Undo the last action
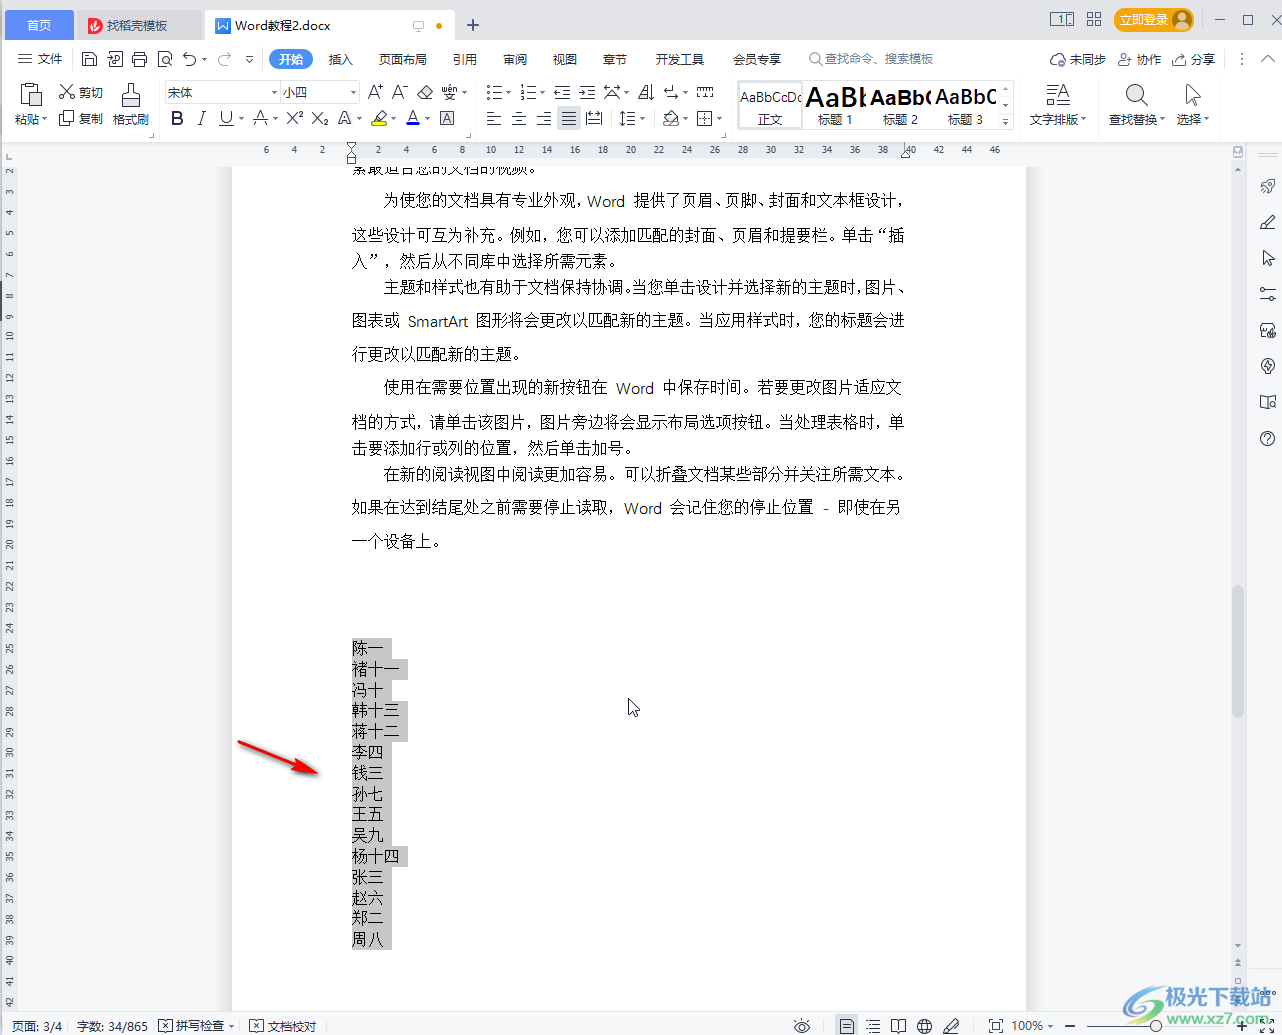1282x1035 pixels. coord(189,59)
